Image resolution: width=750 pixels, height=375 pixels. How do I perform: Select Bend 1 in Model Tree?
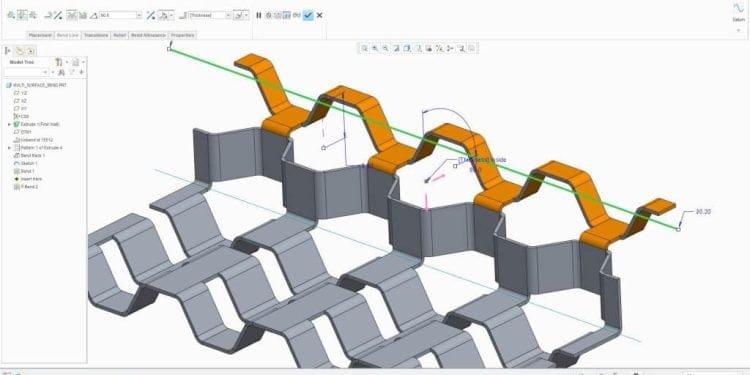(25, 171)
